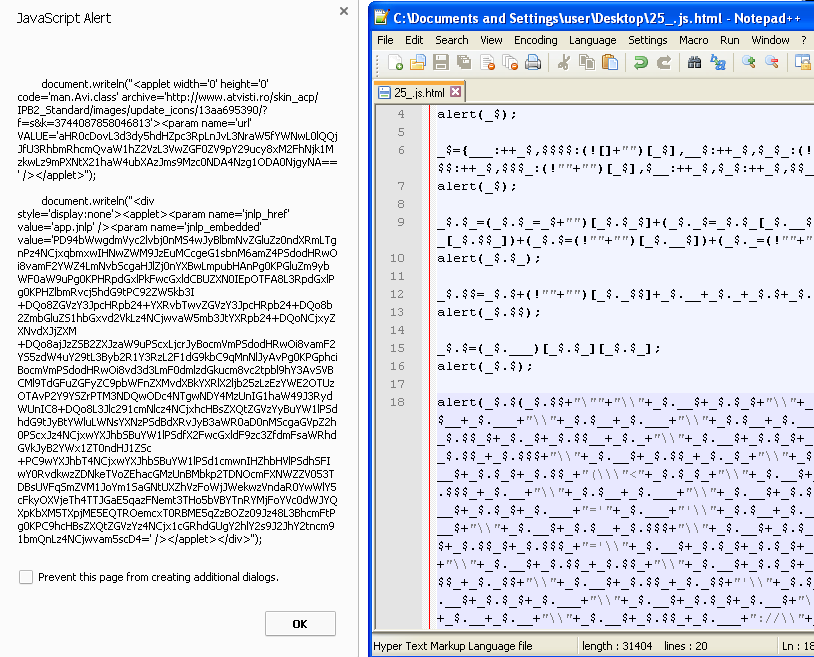Open the Run menu
Viewport: 814px width, 657px height.
[x=729, y=40]
